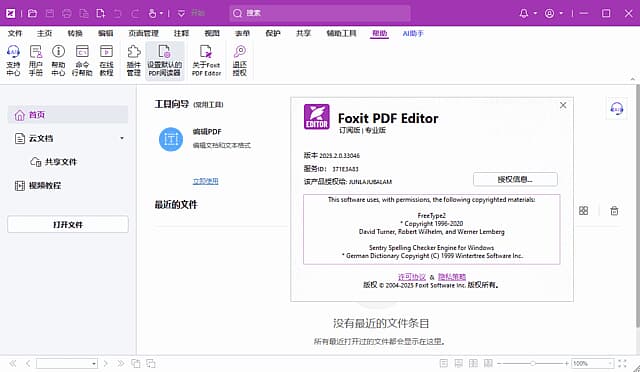Open the zoom percentage dropdown
Screen dimensions: 640x372
pos(610,363)
